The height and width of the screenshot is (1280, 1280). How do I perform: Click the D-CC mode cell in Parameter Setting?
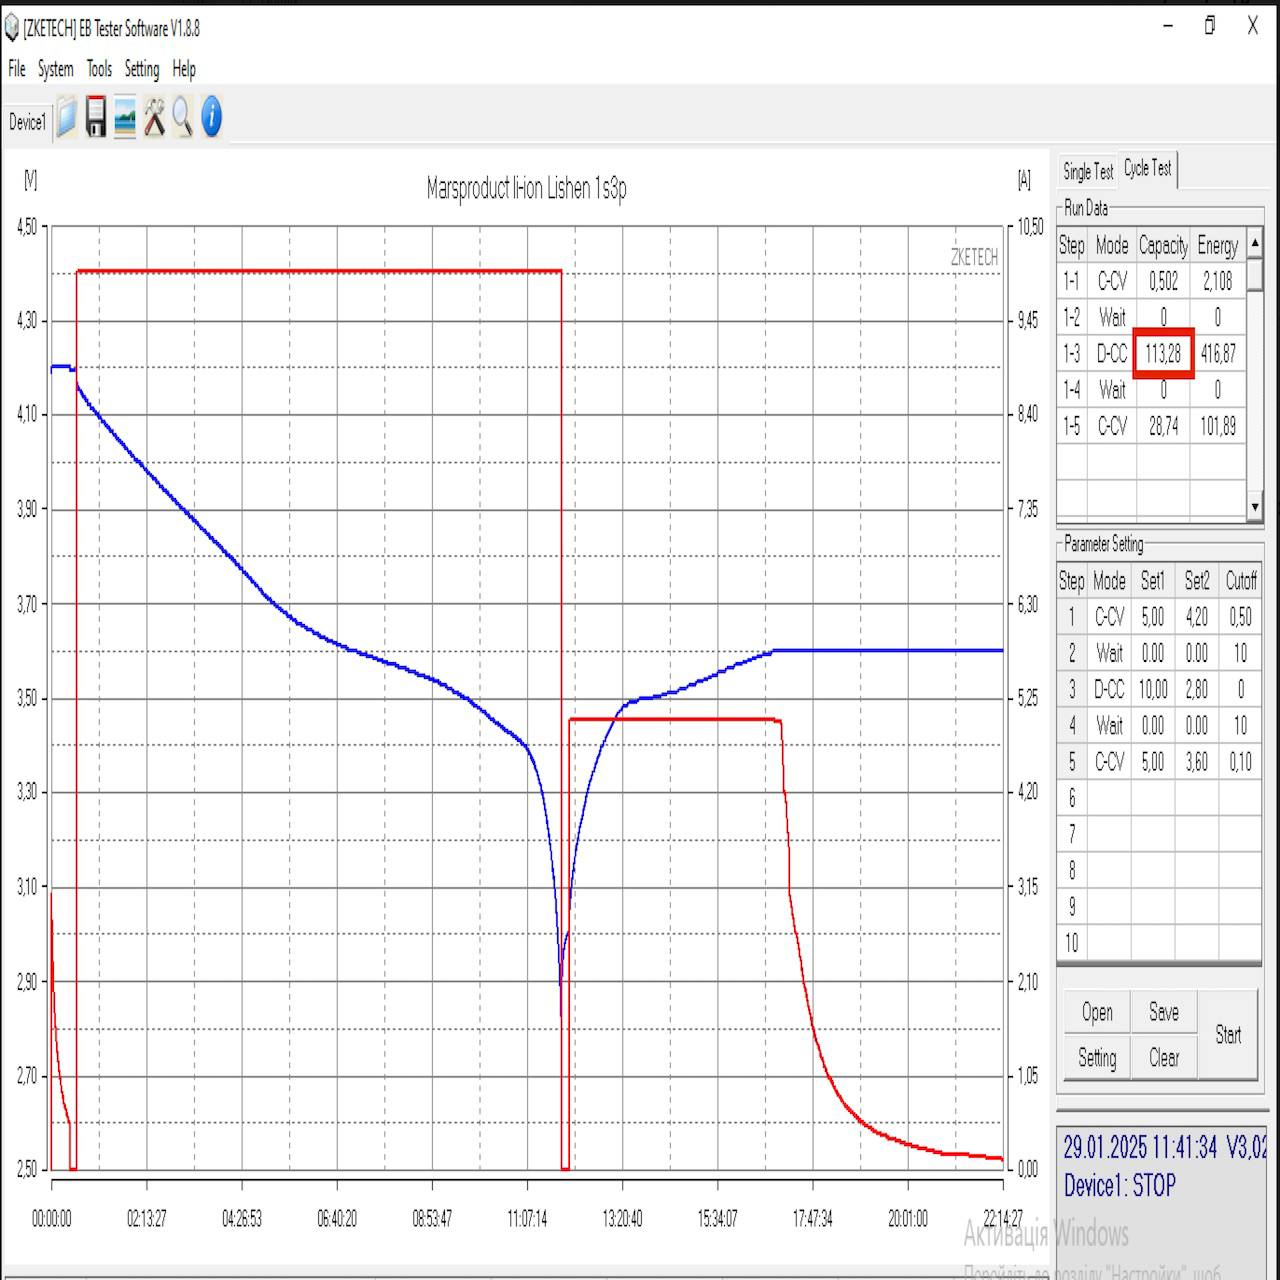click(1109, 689)
